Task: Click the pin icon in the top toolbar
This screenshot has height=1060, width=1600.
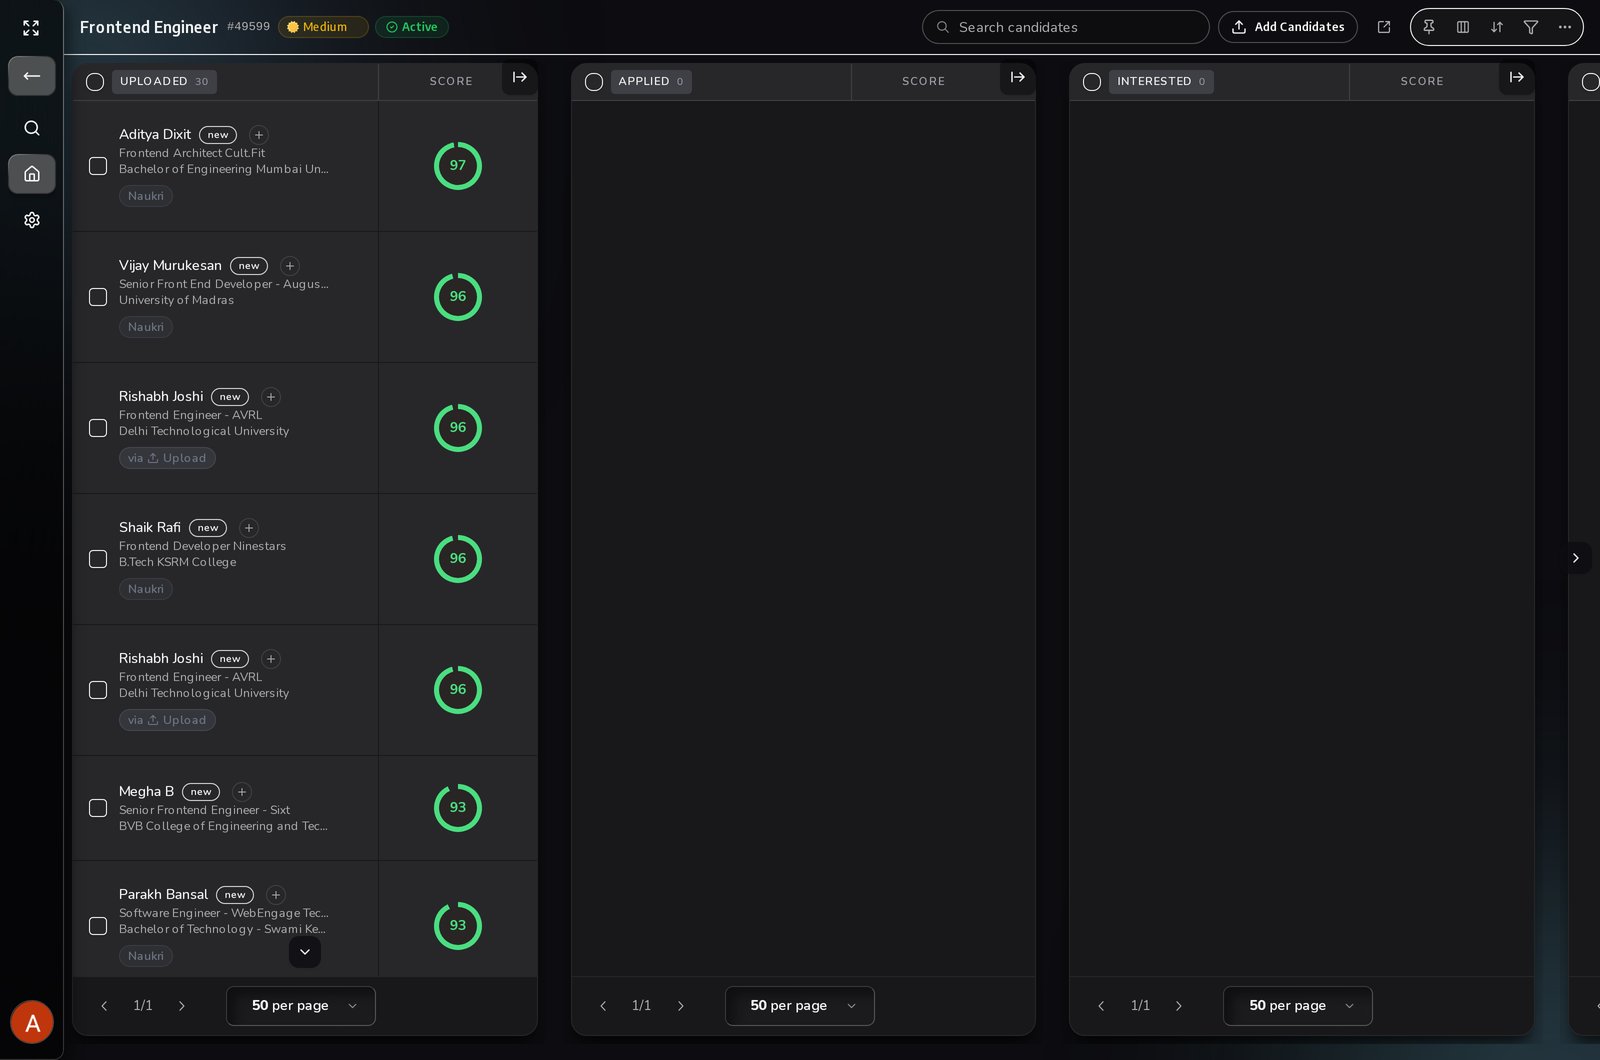Action: pos(1429,27)
